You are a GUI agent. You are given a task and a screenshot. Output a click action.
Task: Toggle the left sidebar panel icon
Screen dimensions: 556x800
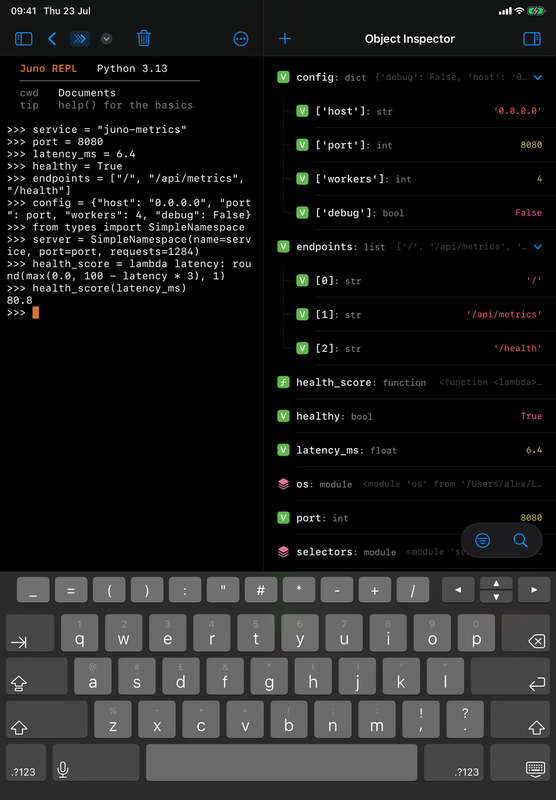(23, 39)
